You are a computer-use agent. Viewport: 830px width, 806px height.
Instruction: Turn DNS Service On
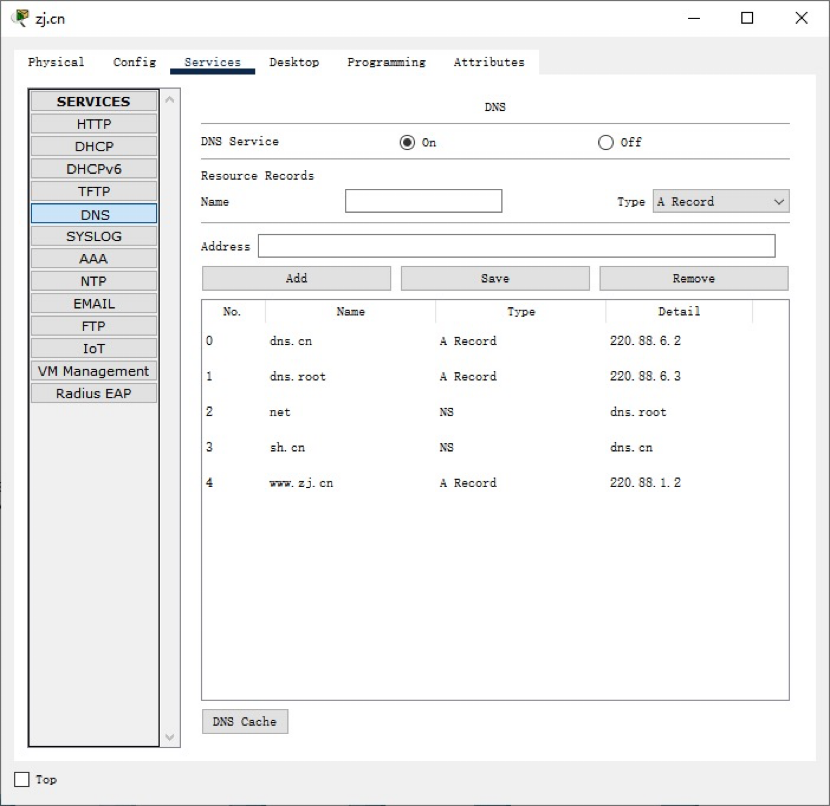[407, 142]
